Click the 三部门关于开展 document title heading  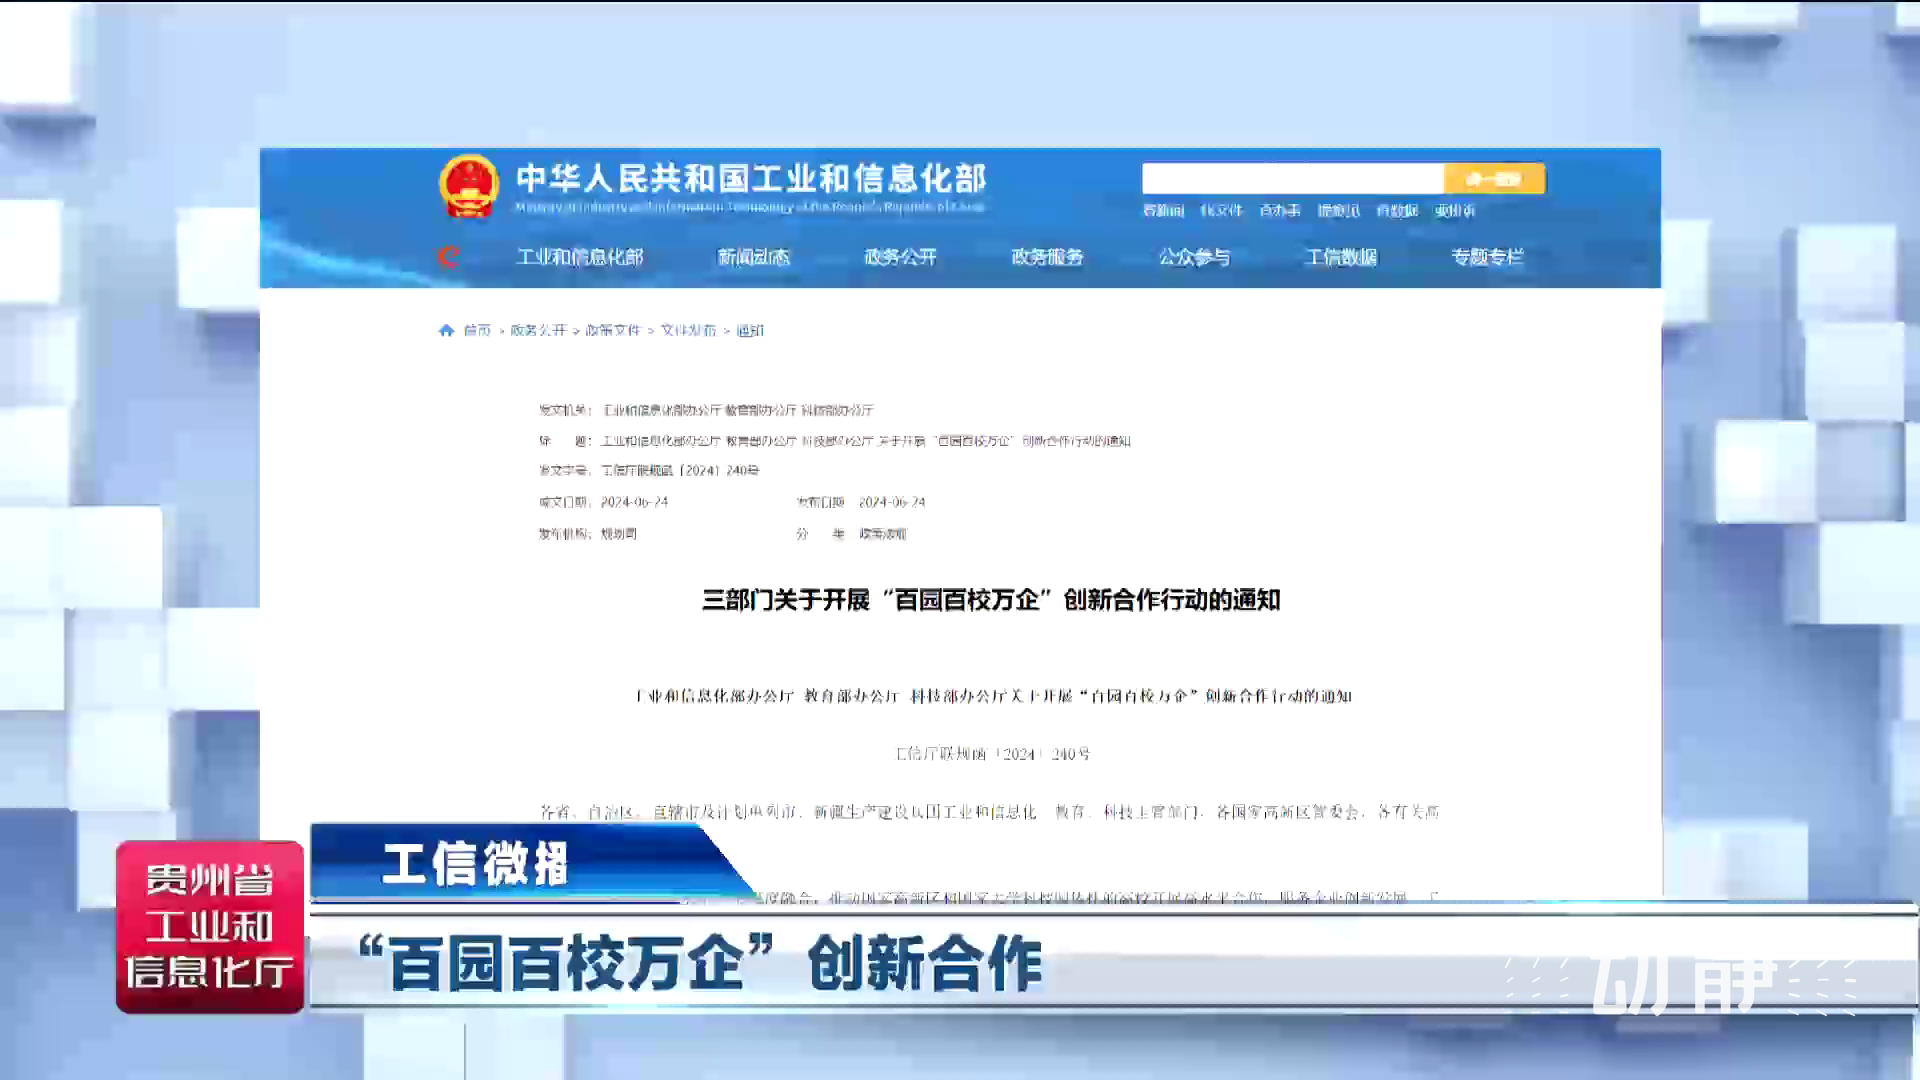990,600
